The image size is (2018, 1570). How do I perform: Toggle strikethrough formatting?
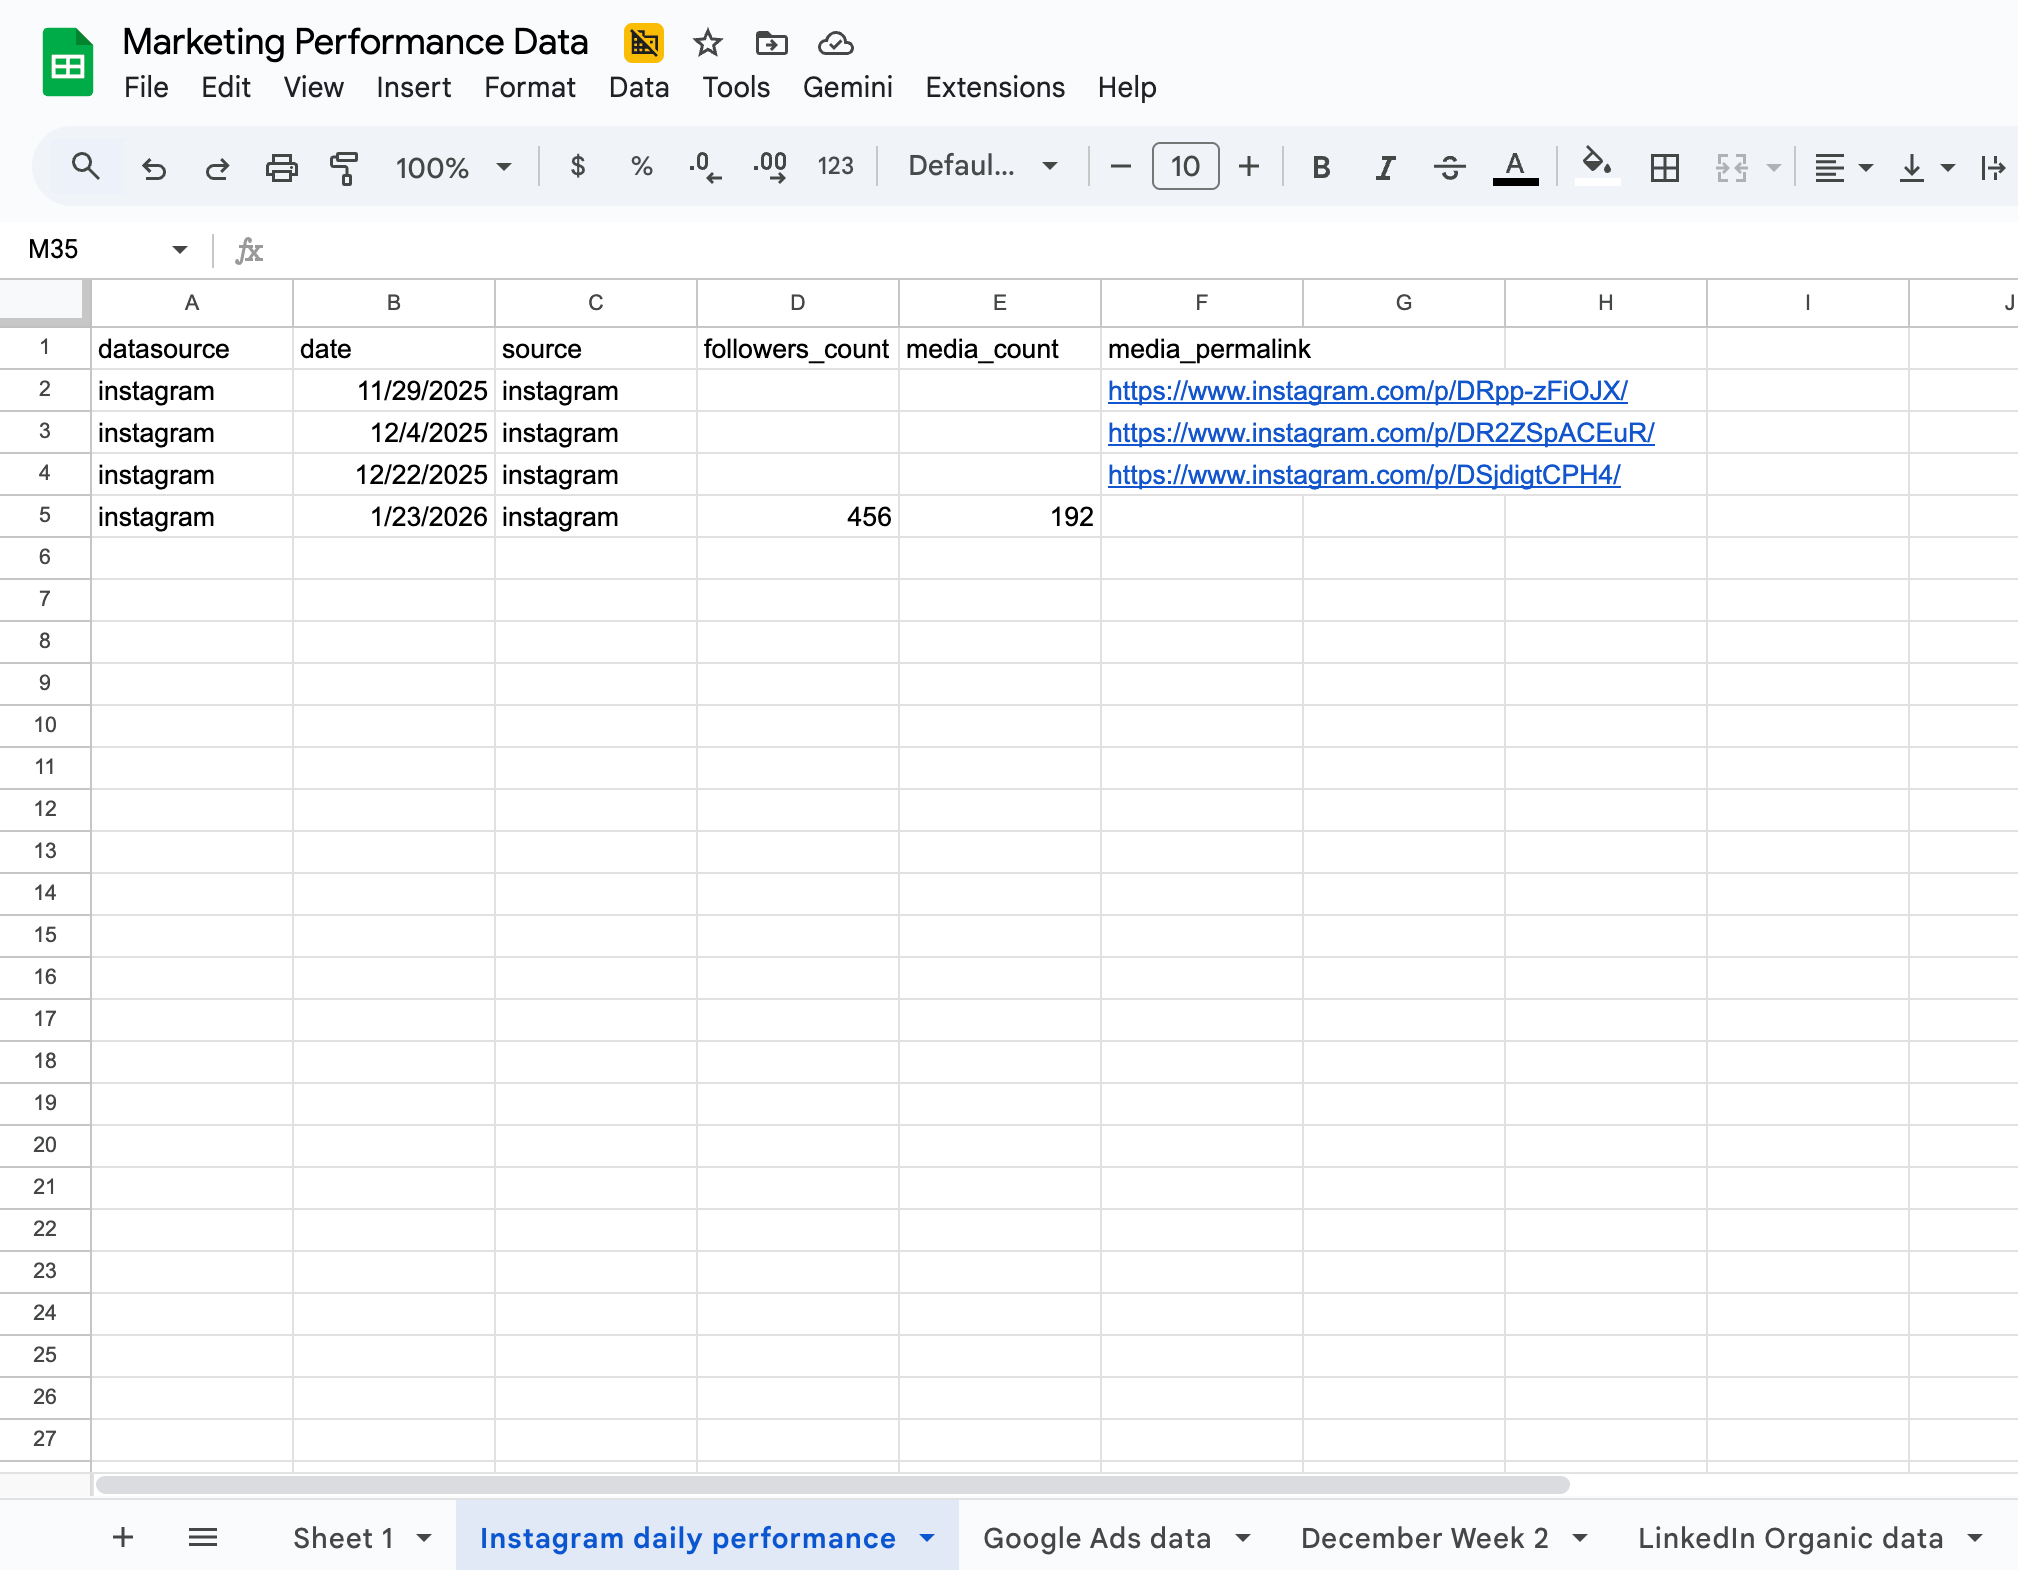(x=1449, y=167)
